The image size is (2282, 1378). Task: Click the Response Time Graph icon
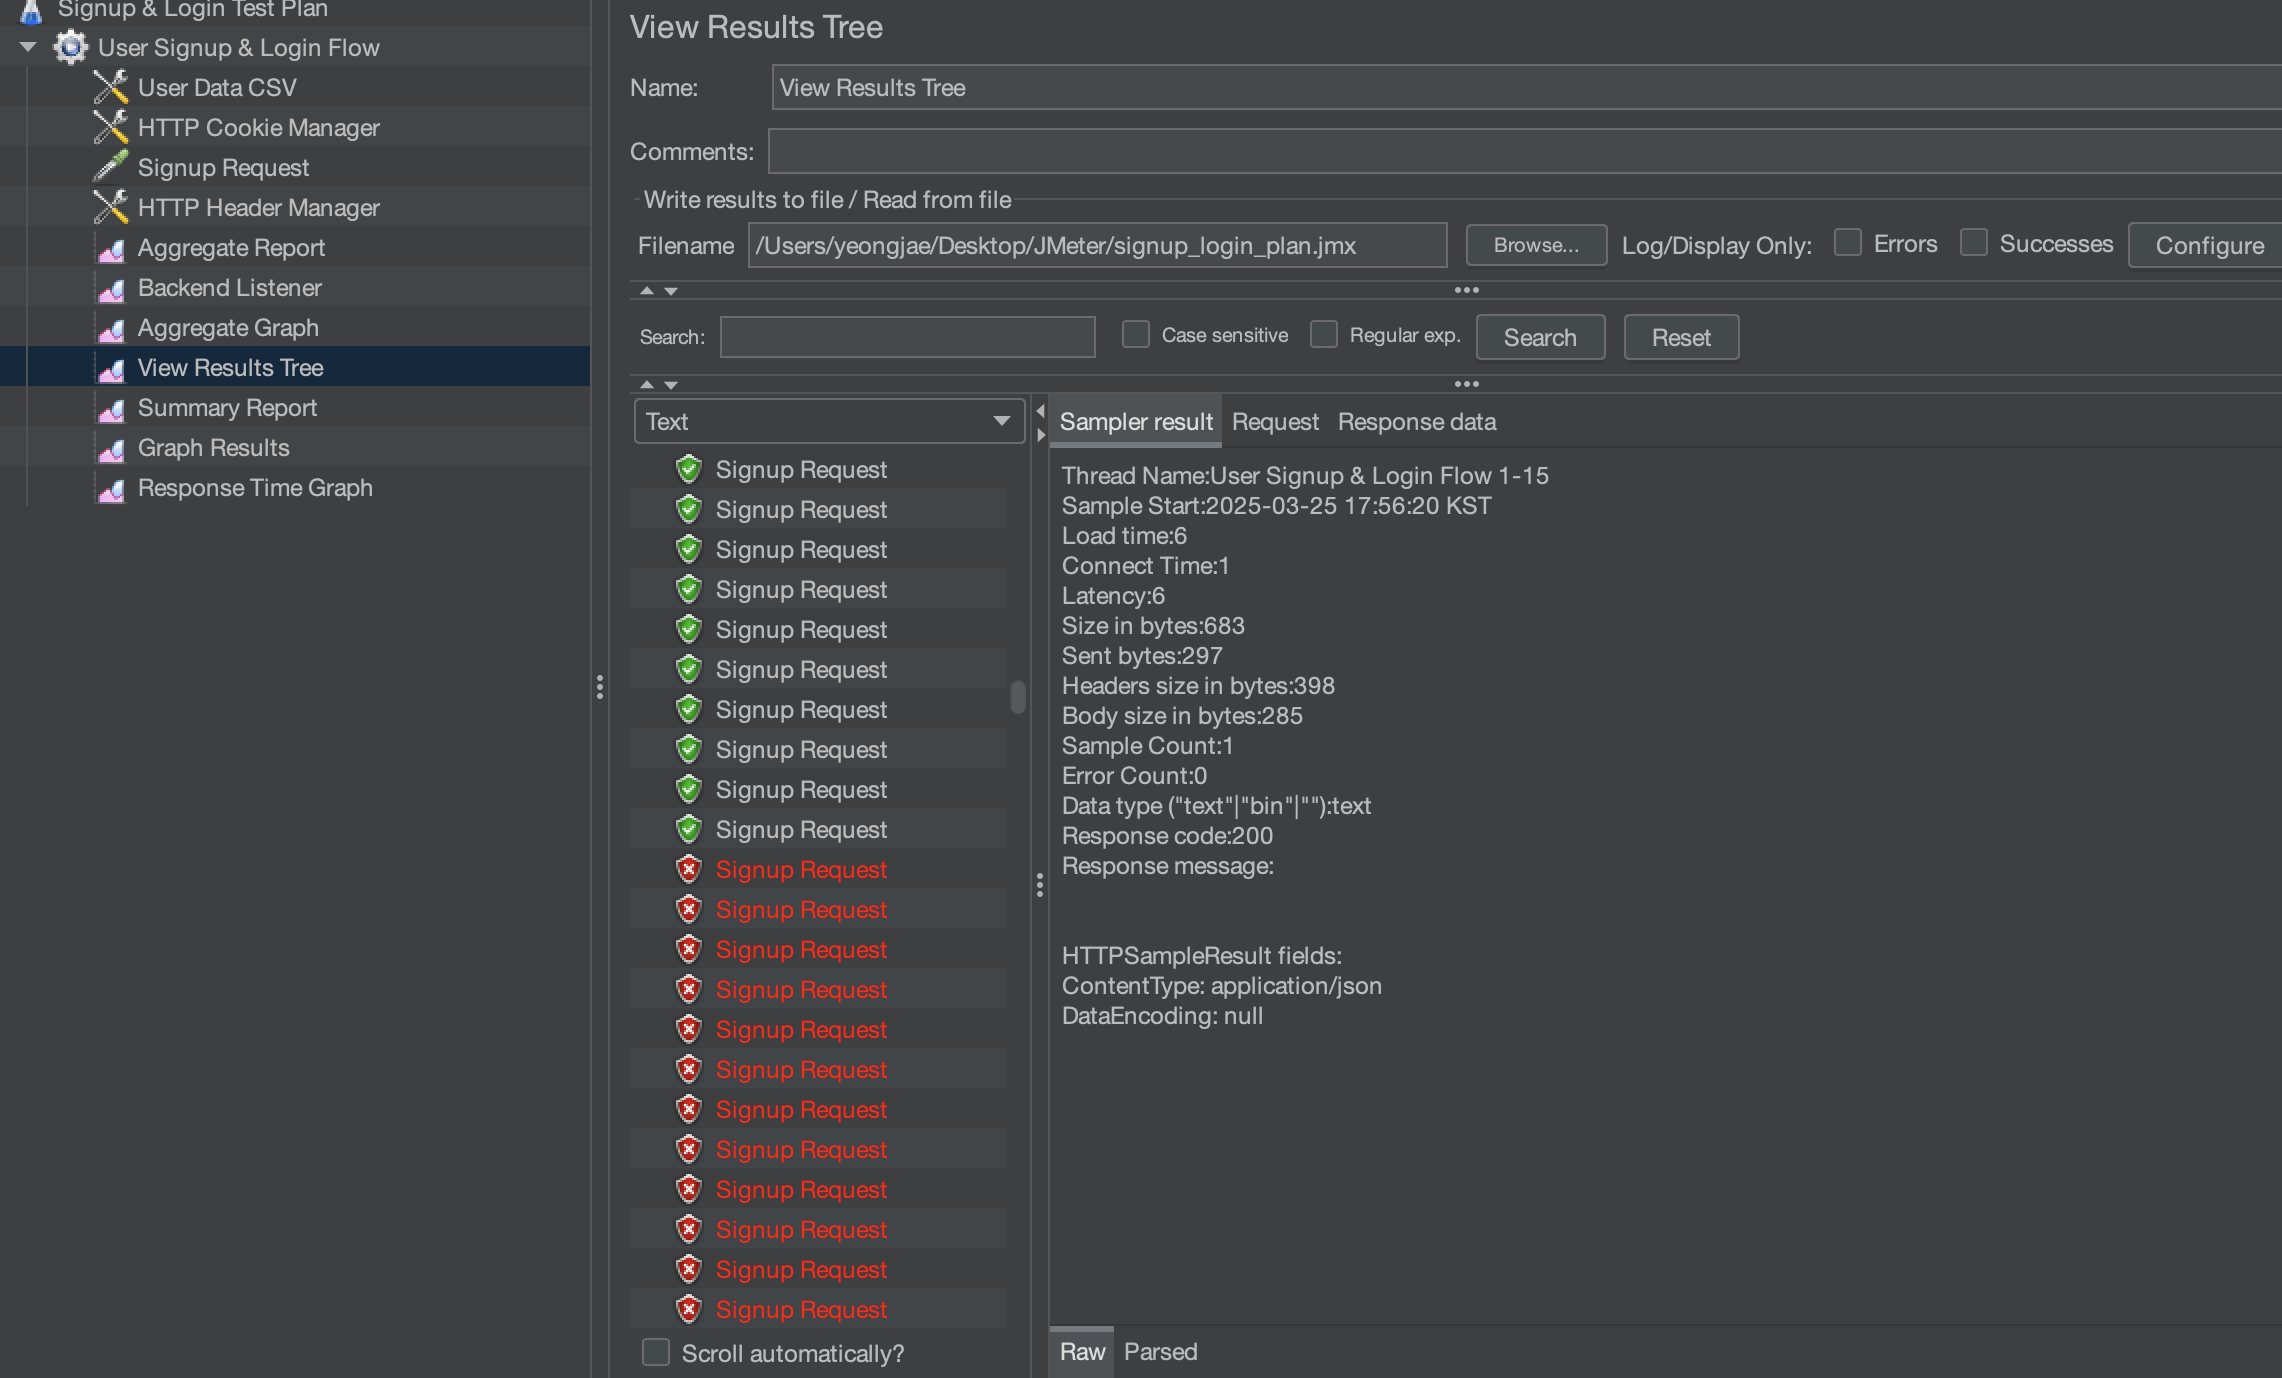[x=111, y=489]
